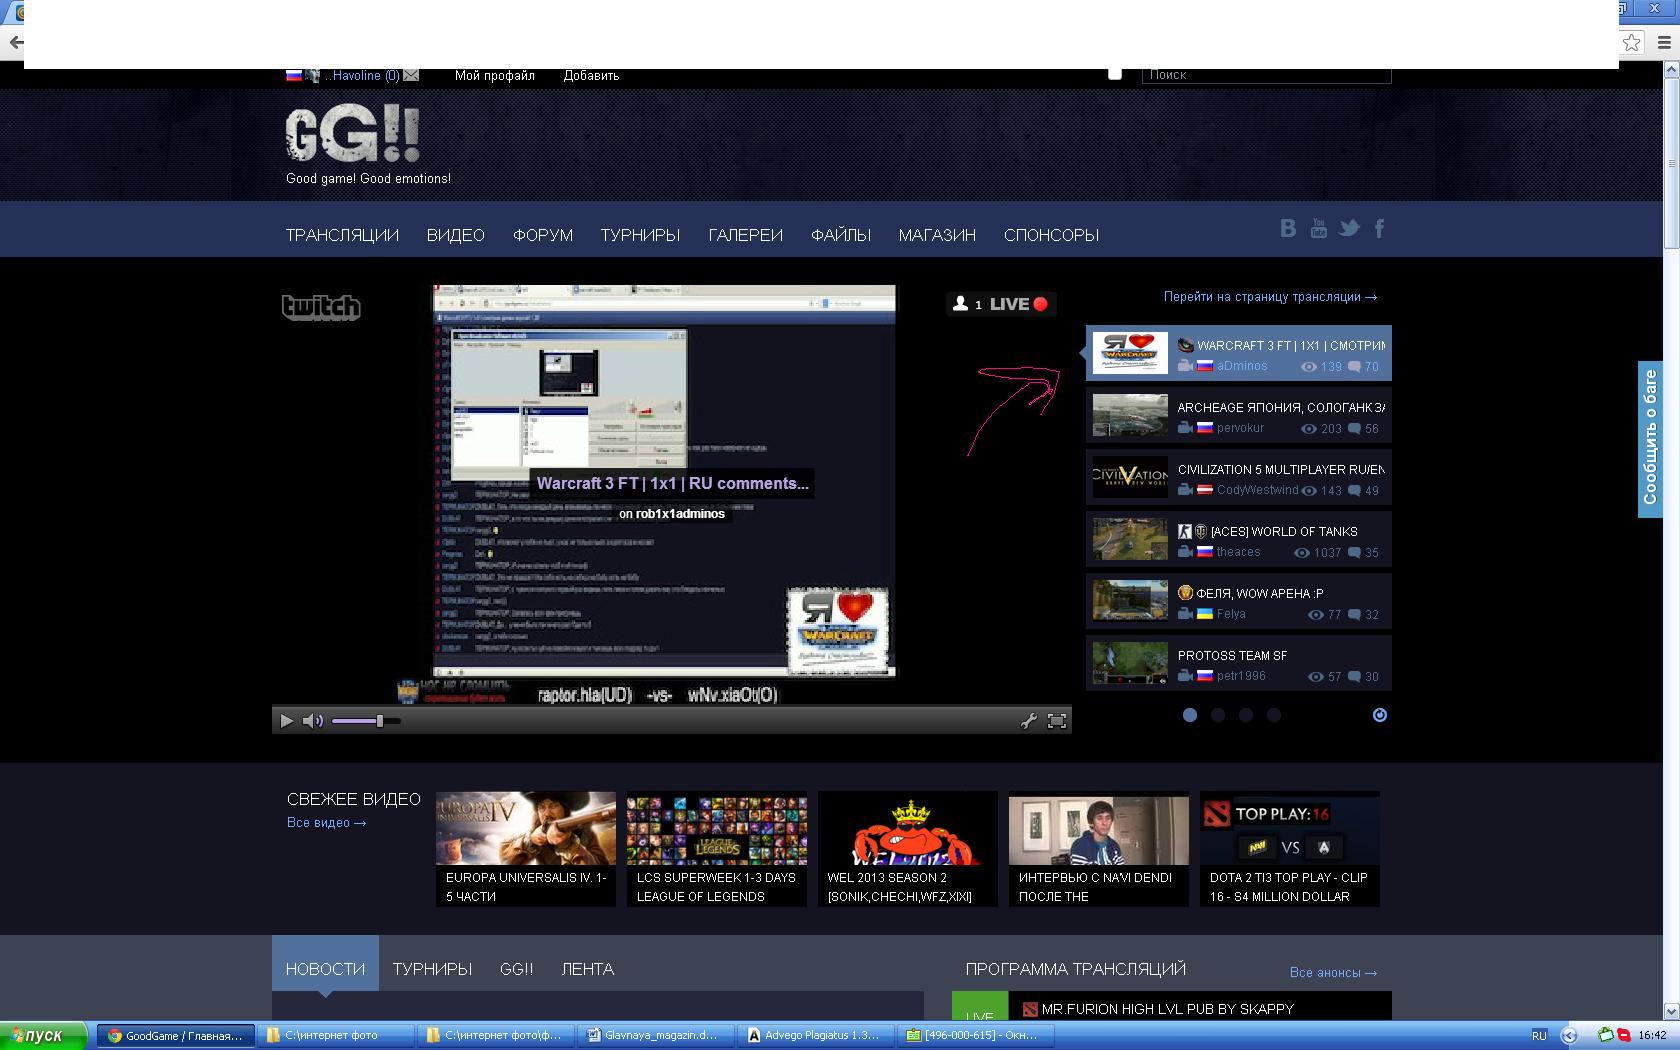The height and width of the screenshot is (1050, 1680).
Task: Select the Civilization 5 Multiplayer stream
Action: [1239, 477]
